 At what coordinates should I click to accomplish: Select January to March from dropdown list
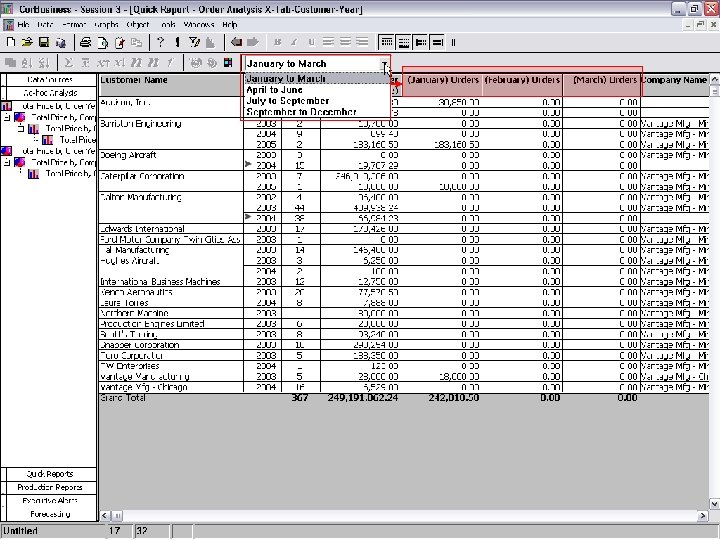click(x=317, y=79)
